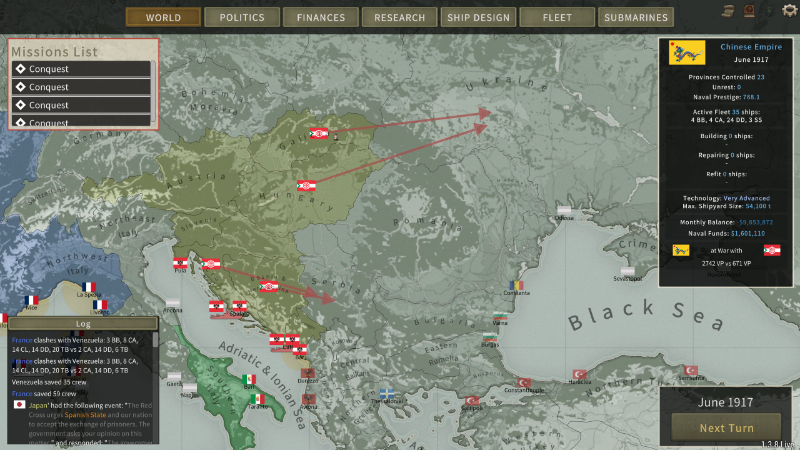The width and height of the screenshot is (800, 450).
Task: Open the red book icon
Action: pos(747,10)
